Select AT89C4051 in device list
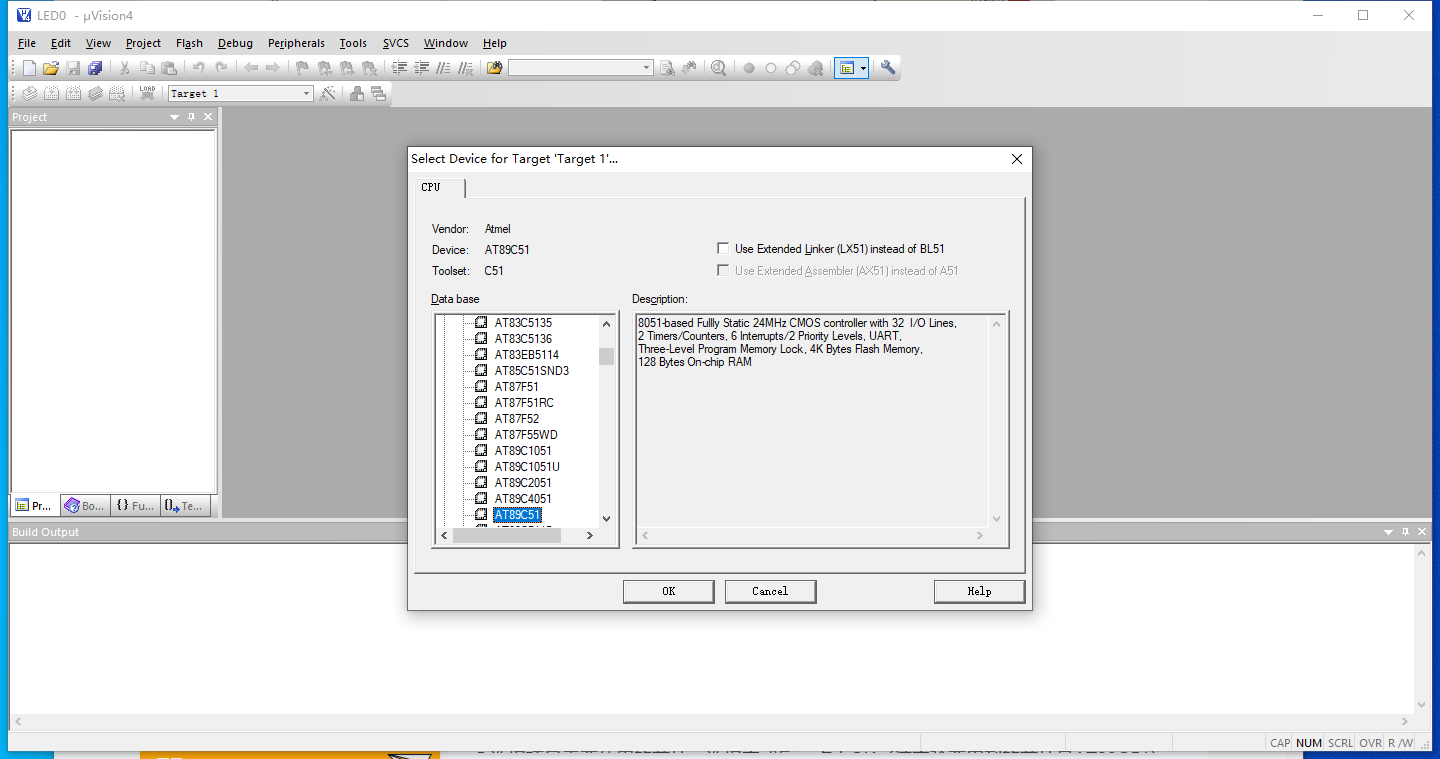The image size is (1440, 759). [x=523, y=499]
